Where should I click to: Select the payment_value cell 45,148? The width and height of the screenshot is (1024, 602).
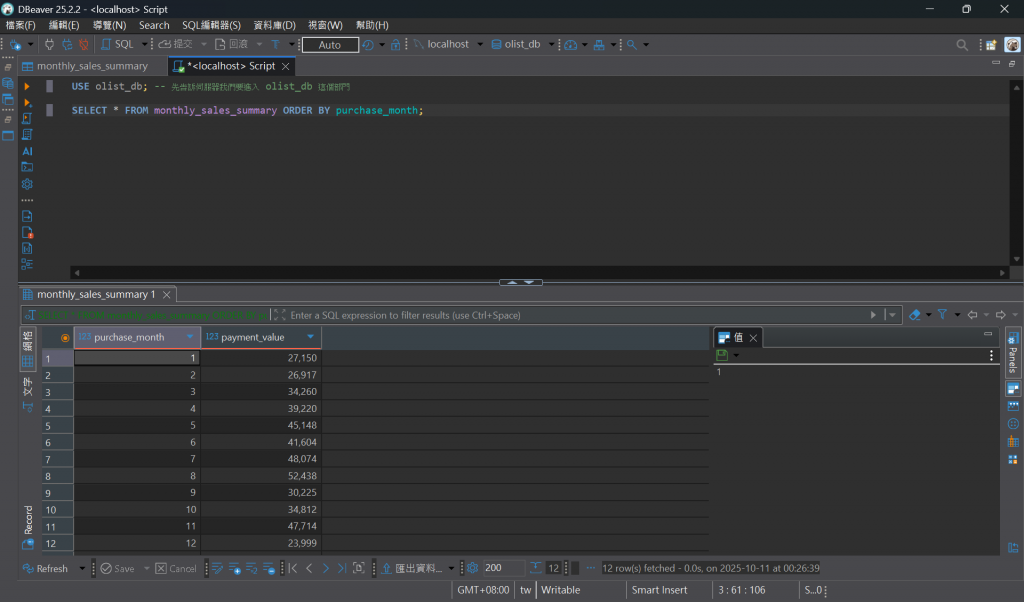(261, 425)
